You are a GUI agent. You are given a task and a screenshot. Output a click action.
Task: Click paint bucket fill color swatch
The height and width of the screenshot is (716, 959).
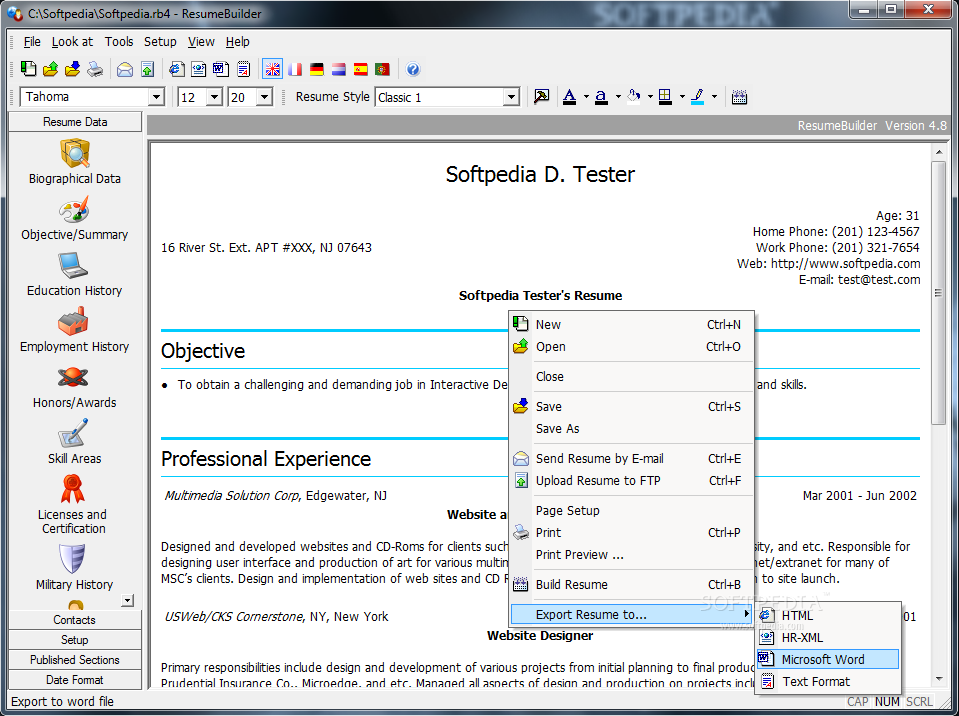pos(634,97)
